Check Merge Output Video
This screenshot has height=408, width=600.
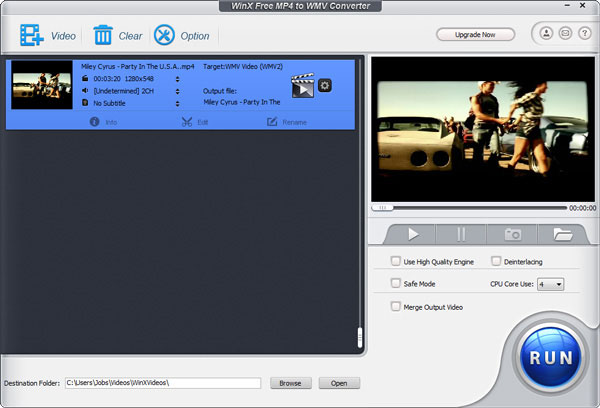tap(396, 306)
